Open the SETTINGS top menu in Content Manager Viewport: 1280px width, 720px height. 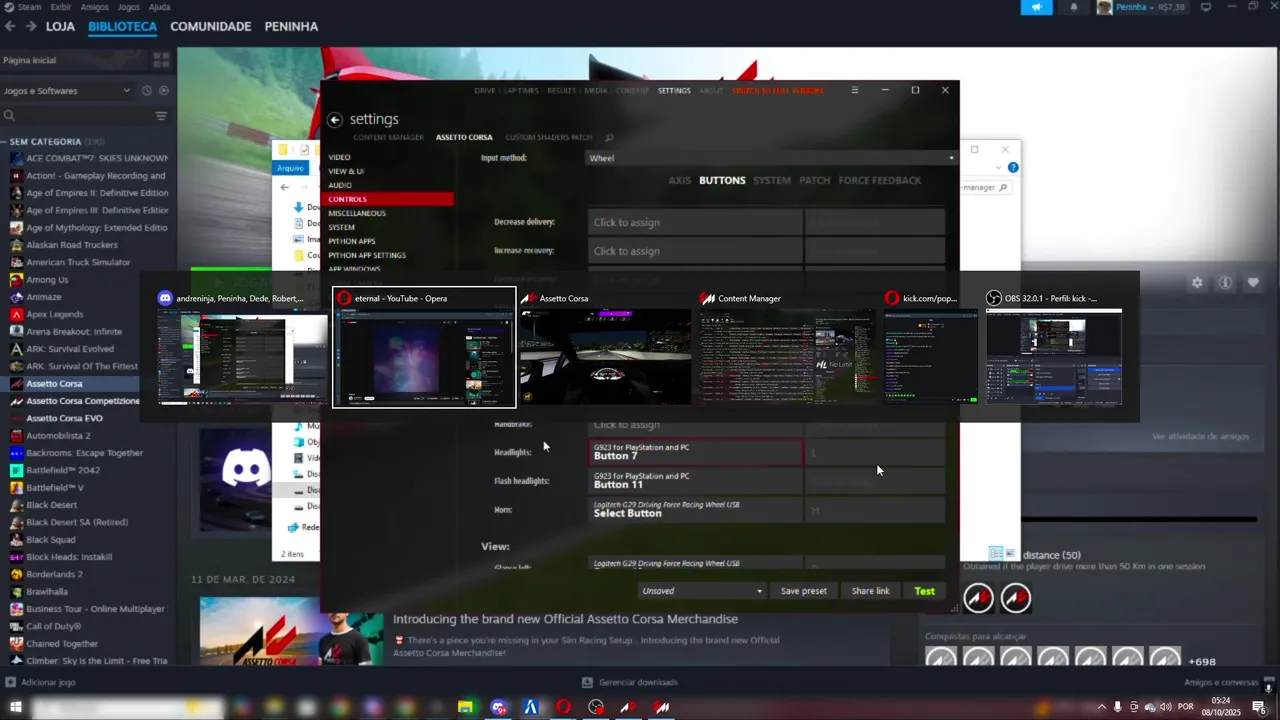[674, 90]
